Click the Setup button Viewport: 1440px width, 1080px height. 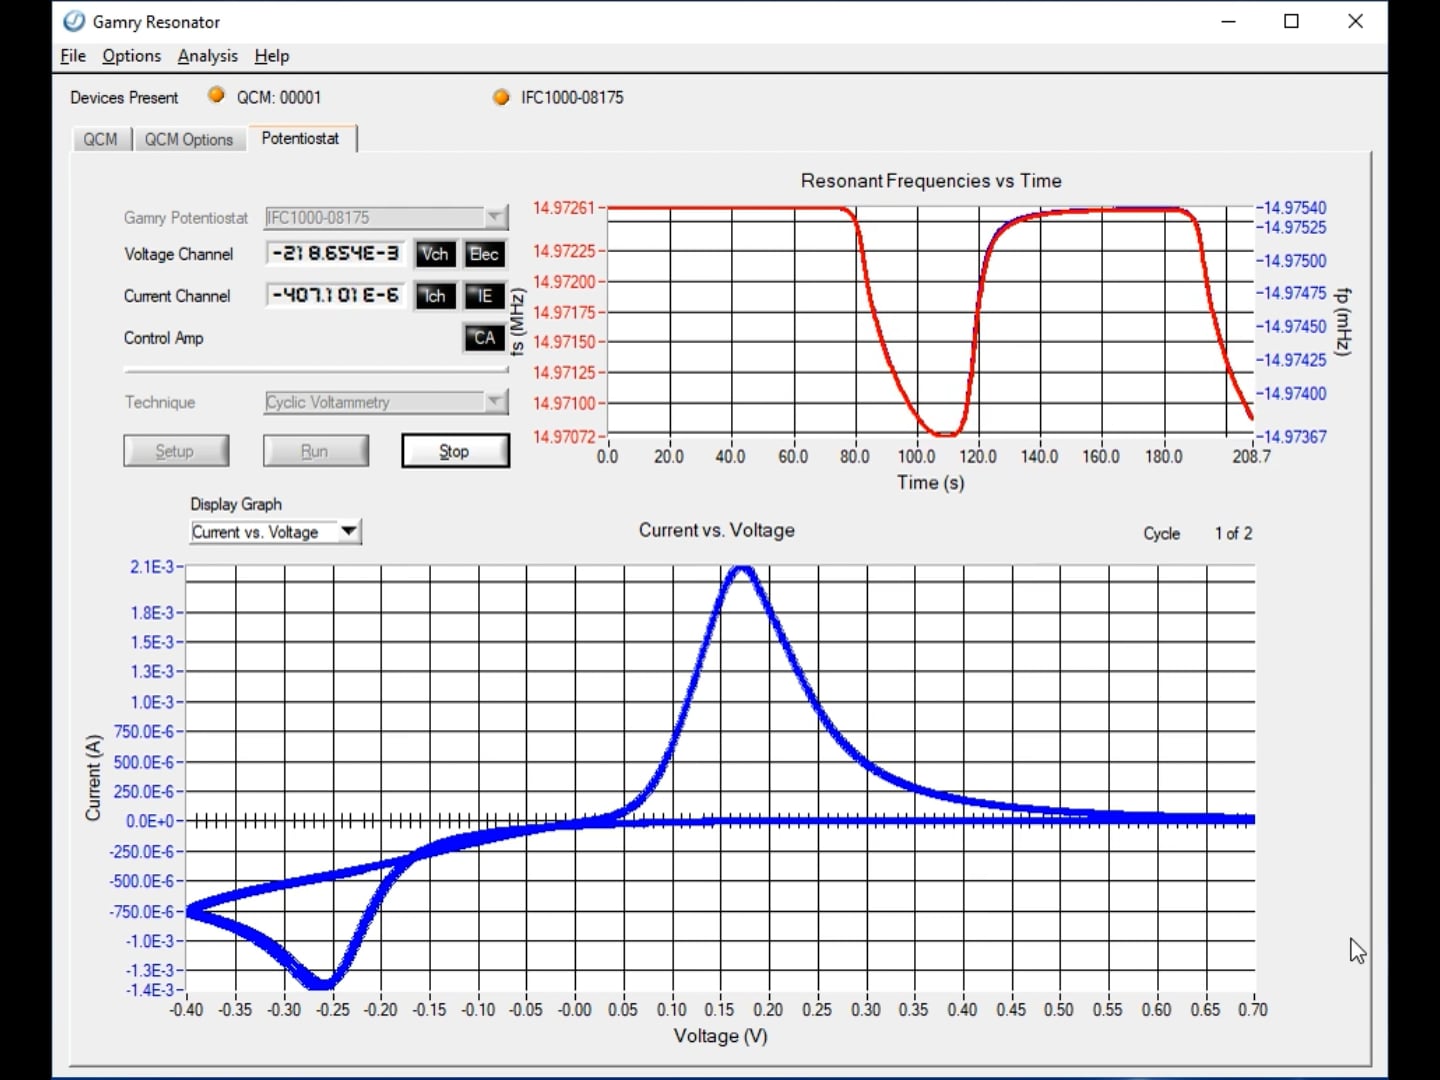176,451
